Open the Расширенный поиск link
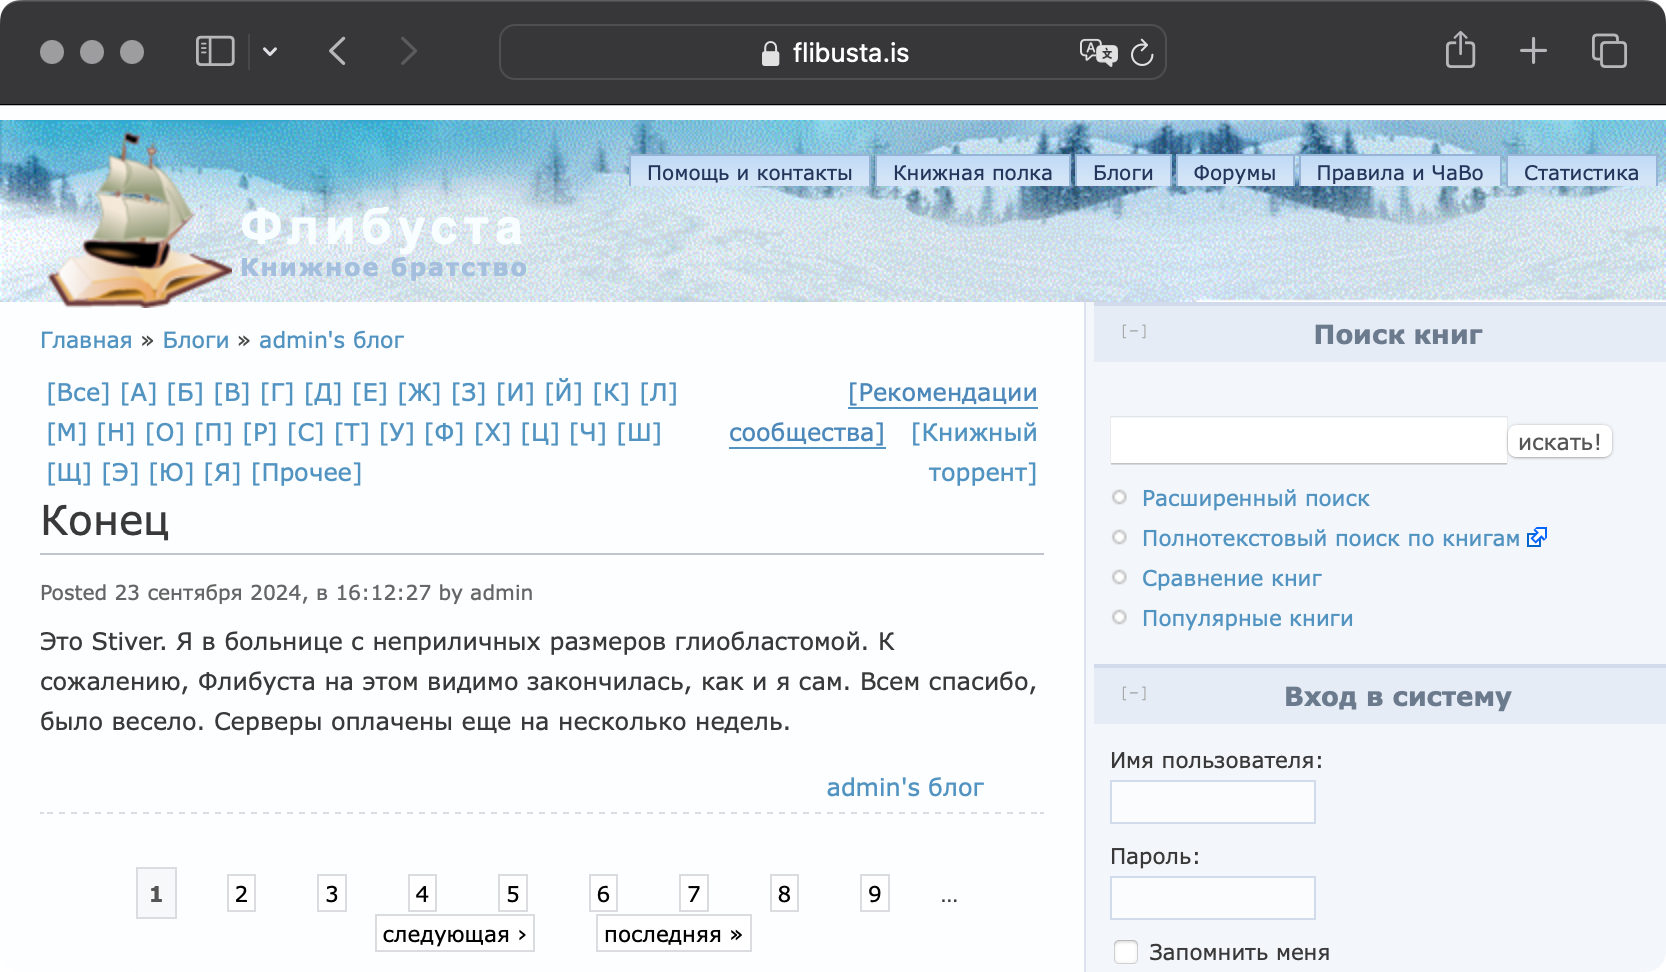This screenshot has height=972, width=1666. tap(1255, 498)
